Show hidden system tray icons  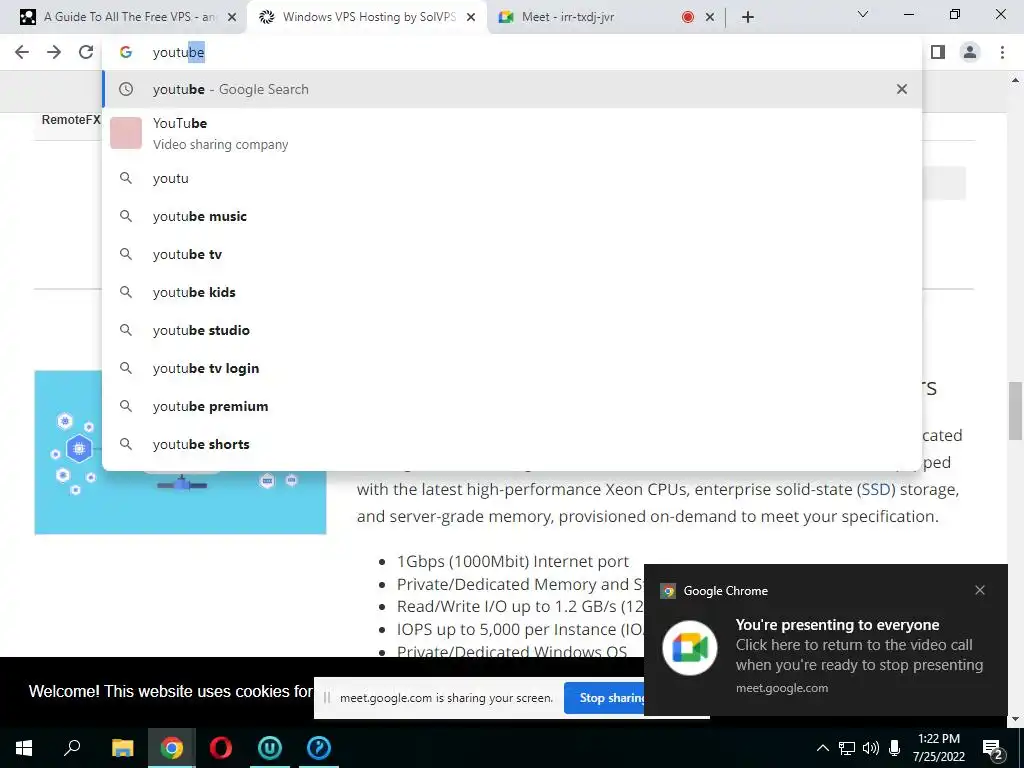pos(823,748)
